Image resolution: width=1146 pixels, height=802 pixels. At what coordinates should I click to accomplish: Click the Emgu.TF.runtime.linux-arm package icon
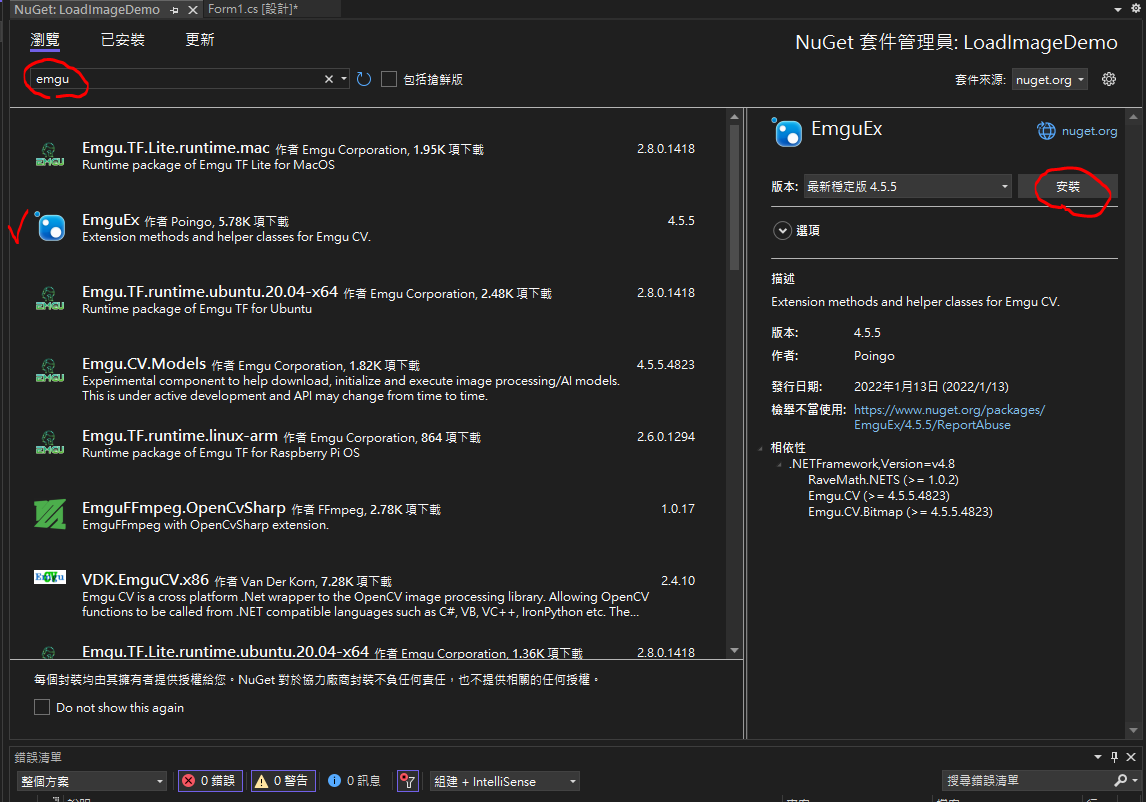[50, 443]
